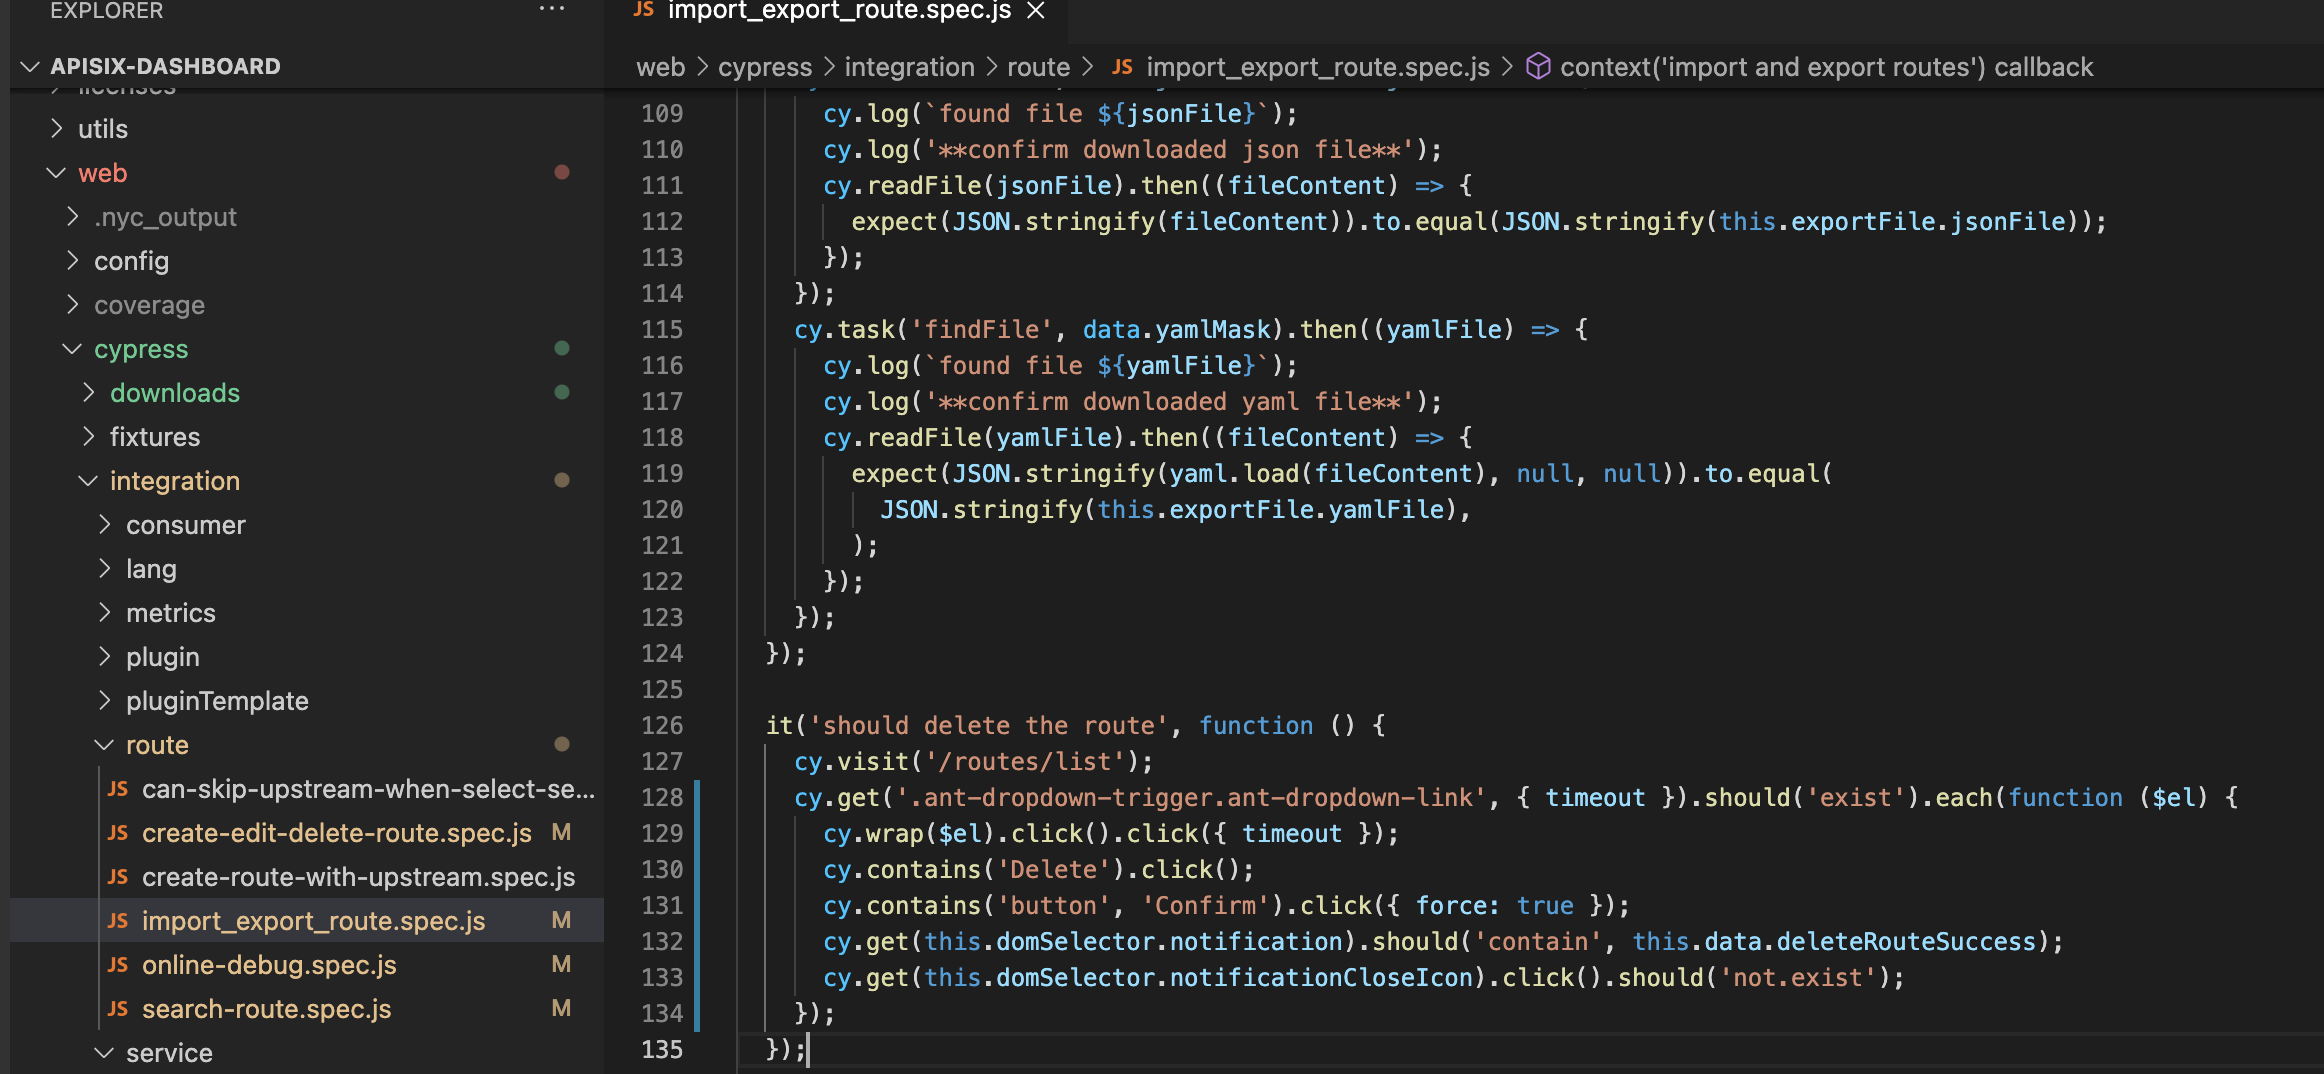Expand the fixtures folder
The height and width of the screenshot is (1074, 2324).
pos(89,437)
